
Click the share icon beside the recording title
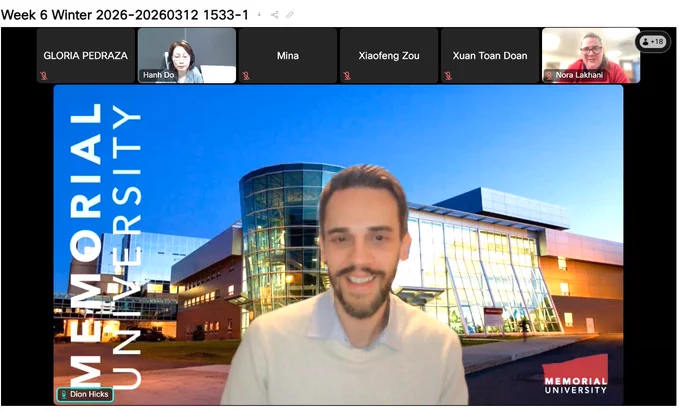point(275,15)
